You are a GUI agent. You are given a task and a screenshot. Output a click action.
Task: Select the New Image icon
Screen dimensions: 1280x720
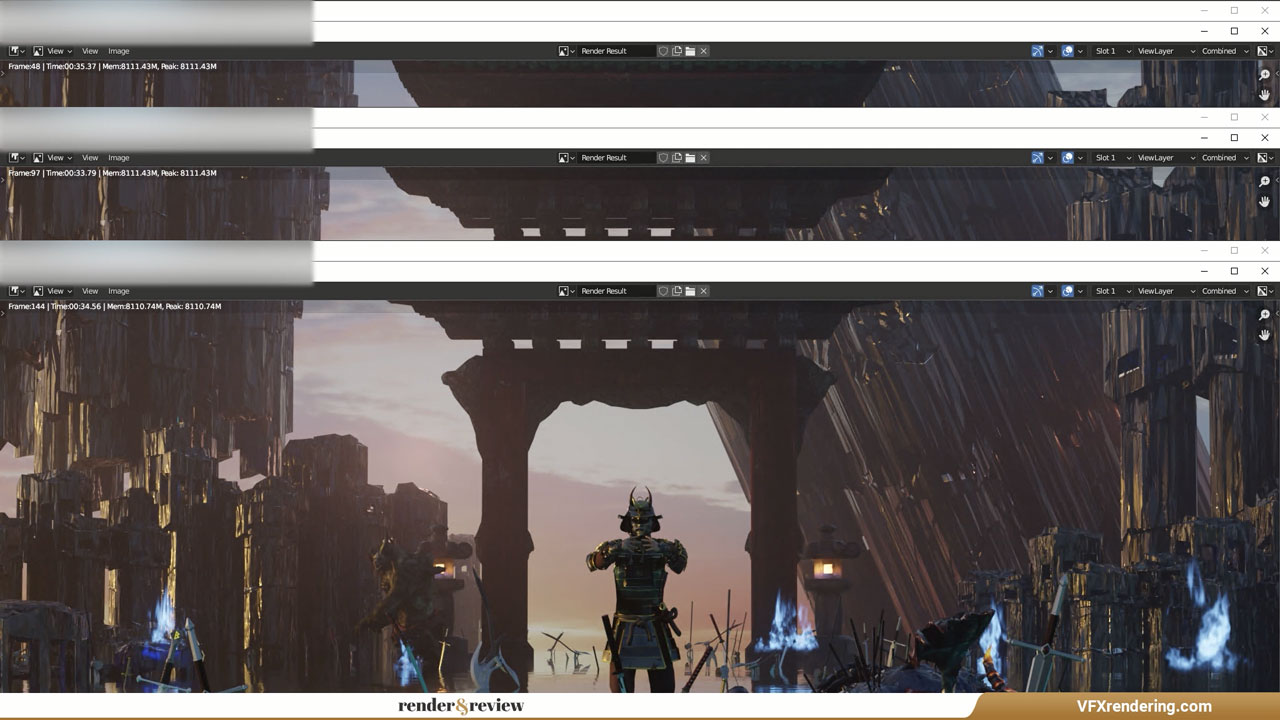[676, 291]
